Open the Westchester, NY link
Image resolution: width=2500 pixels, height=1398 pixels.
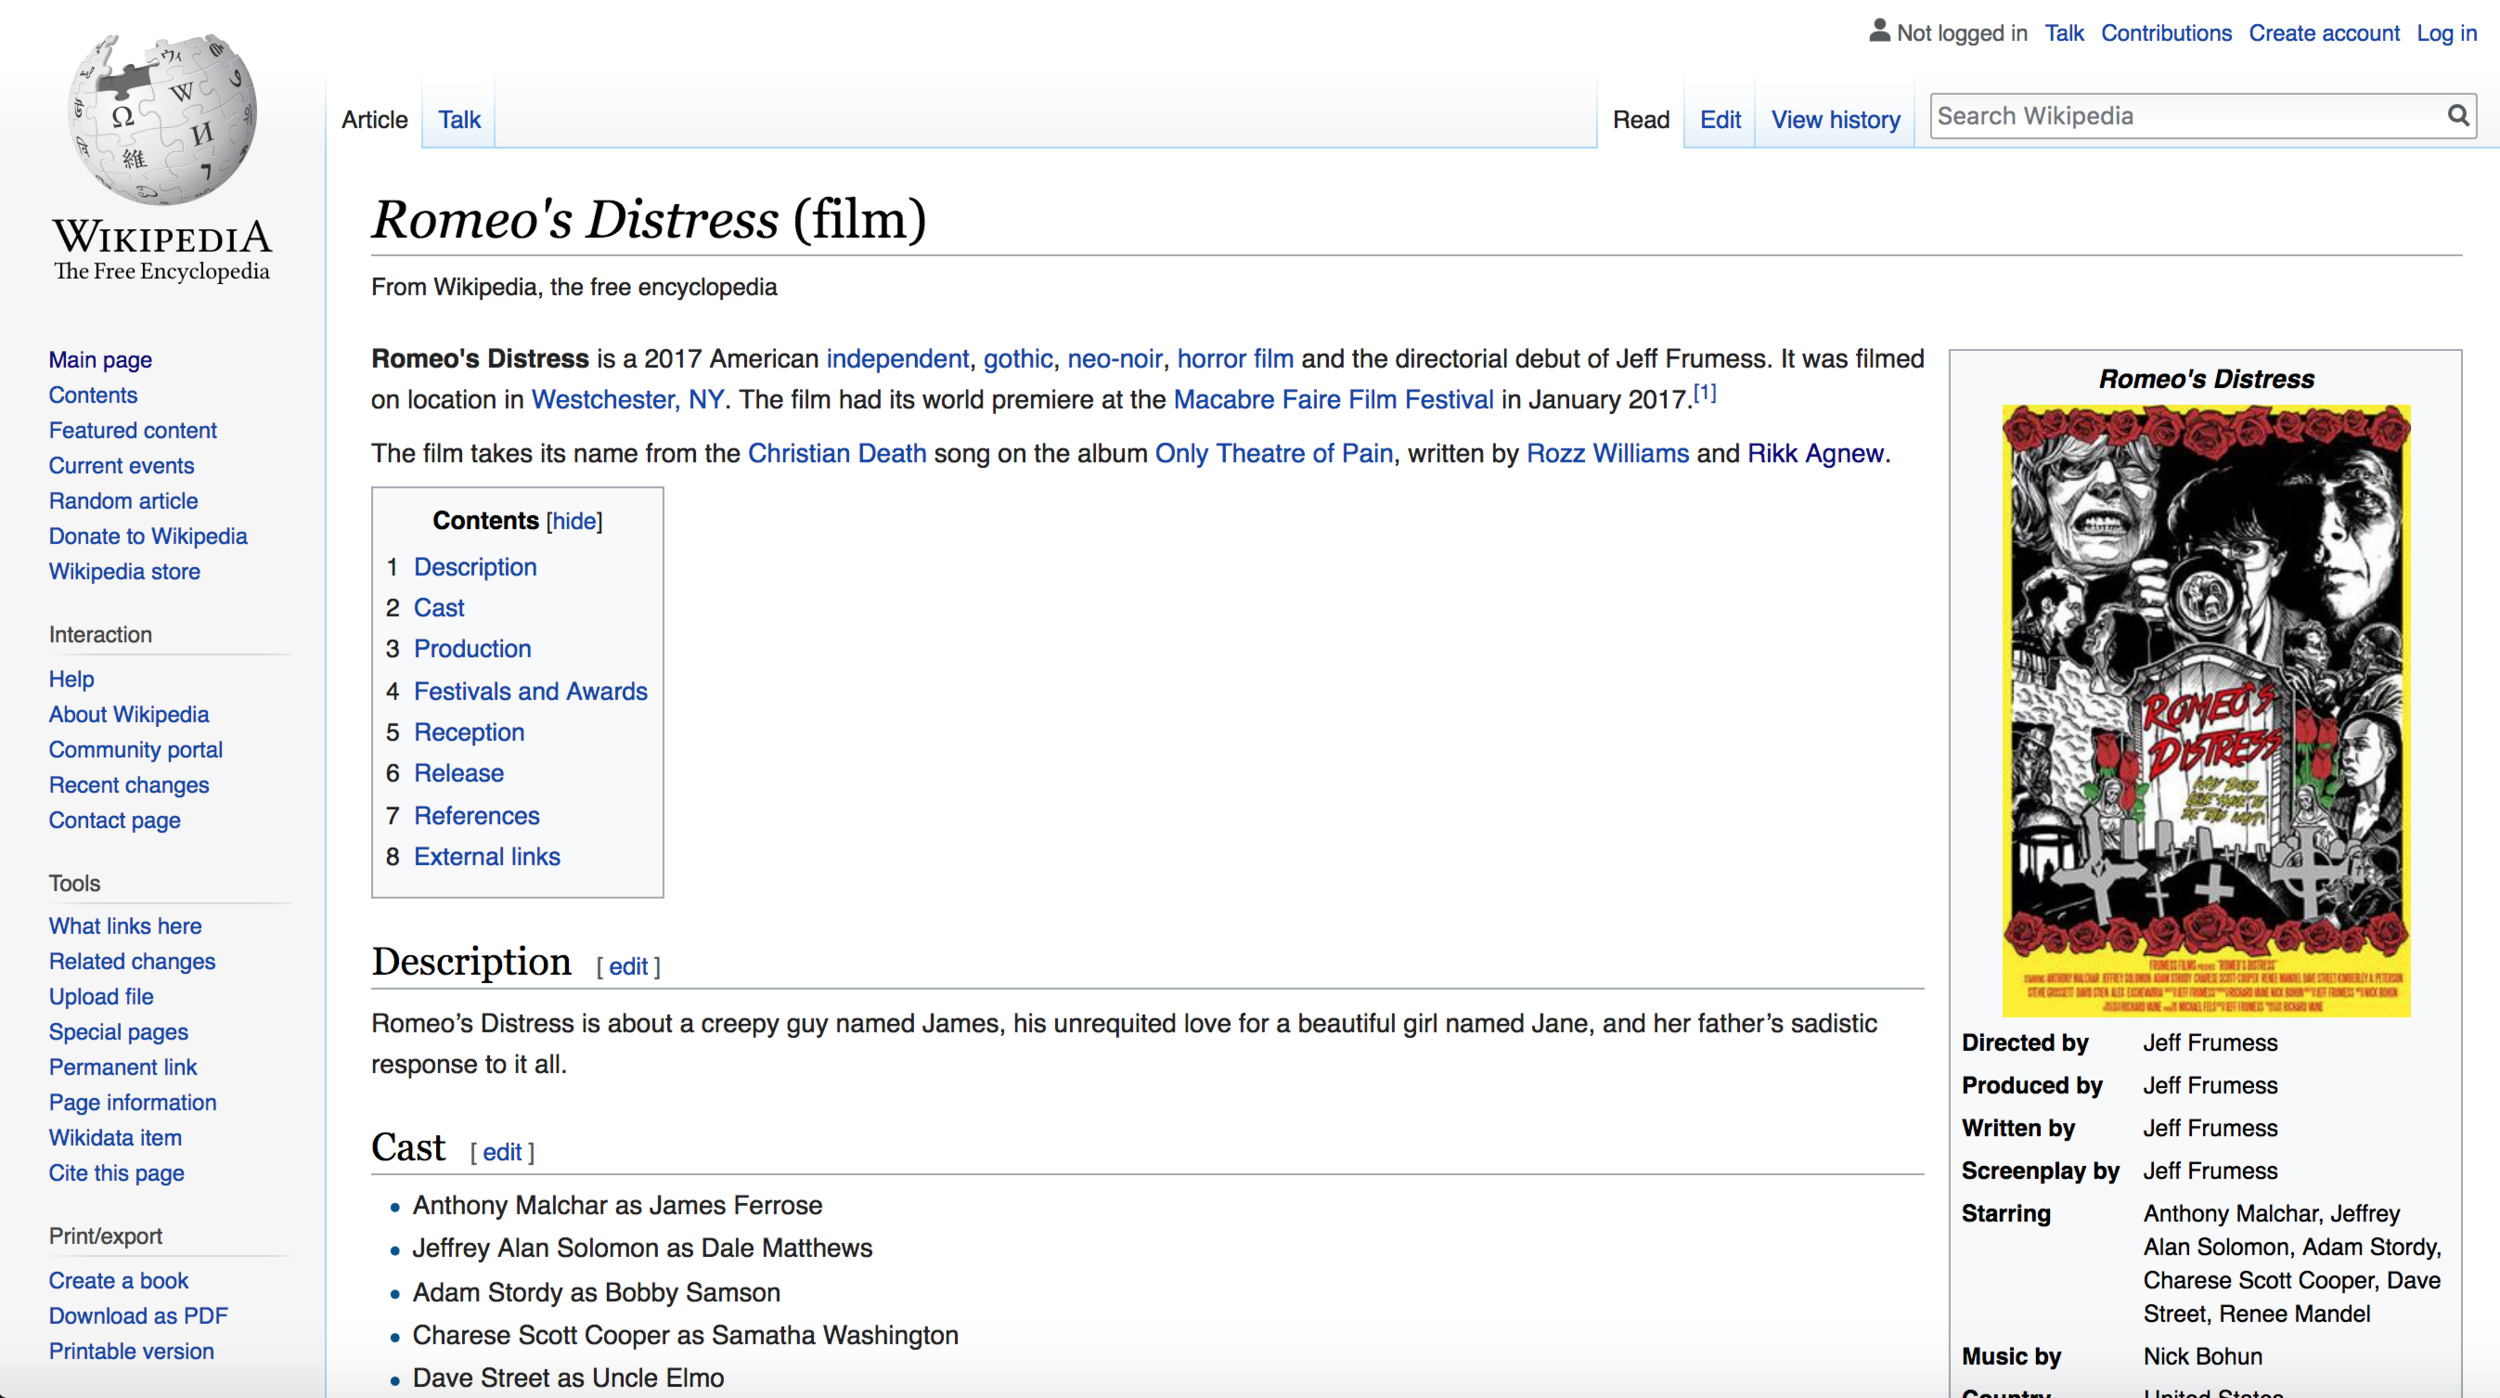(x=628, y=400)
